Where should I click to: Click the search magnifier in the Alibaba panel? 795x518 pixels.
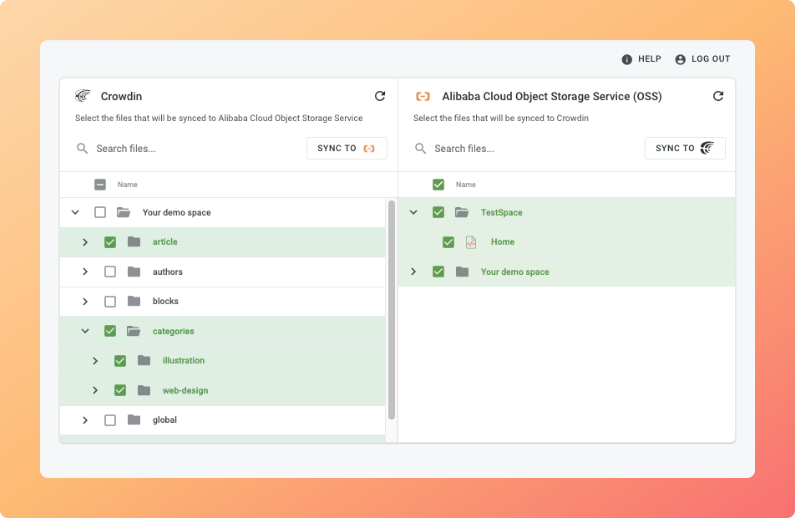(x=420, y=149)
